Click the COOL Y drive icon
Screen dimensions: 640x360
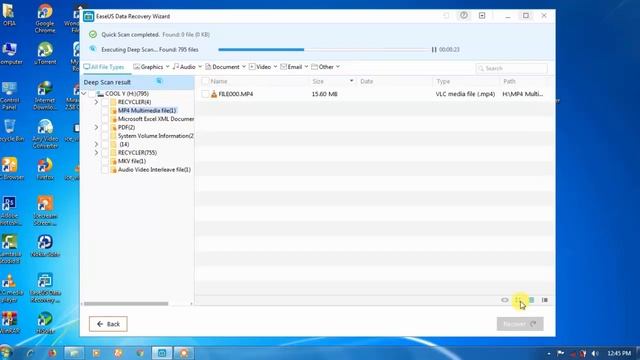(100, 94)
